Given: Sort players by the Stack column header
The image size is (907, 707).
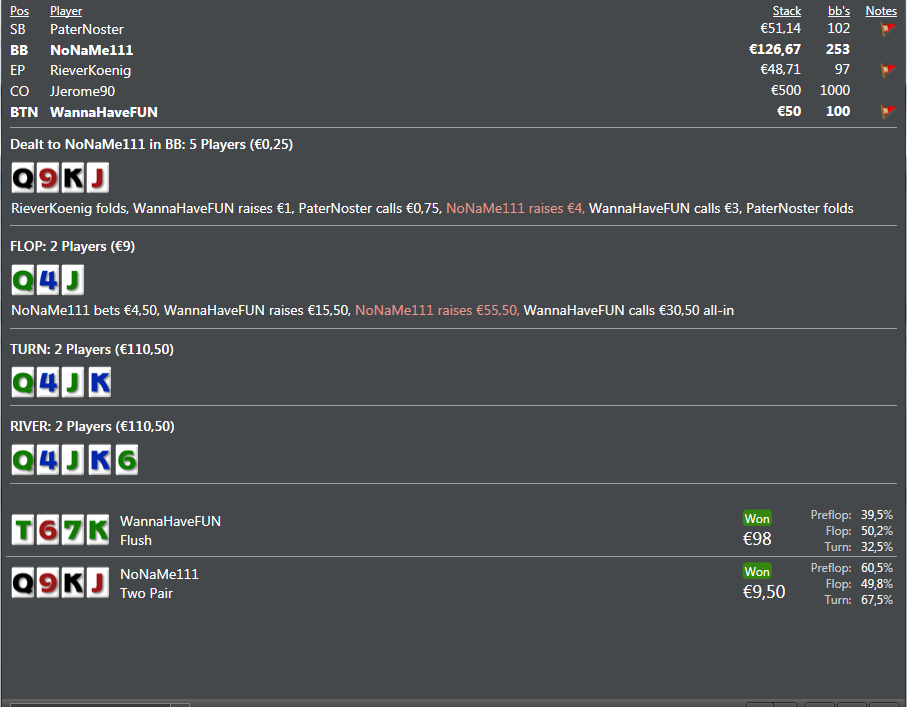Looking at the screenshot, I should tap(787, 11).
